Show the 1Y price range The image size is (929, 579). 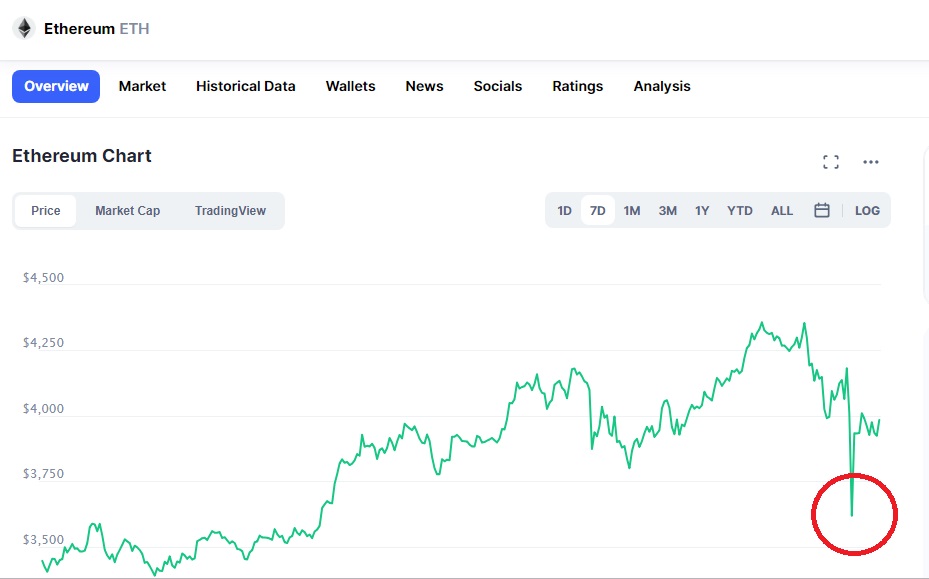coord(702,210)
